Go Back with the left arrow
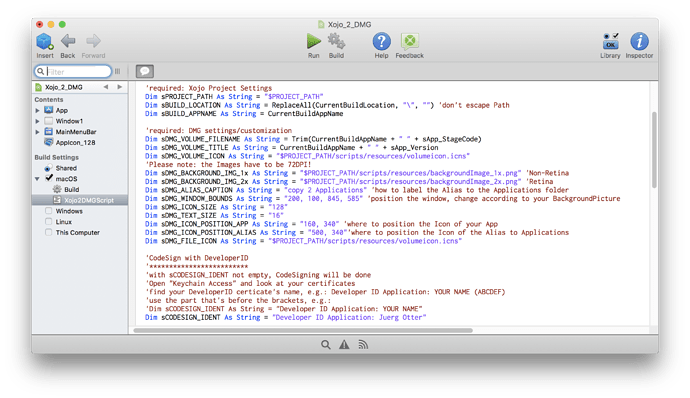The width and height of the screenshot is (690, 398). point(68,41)
